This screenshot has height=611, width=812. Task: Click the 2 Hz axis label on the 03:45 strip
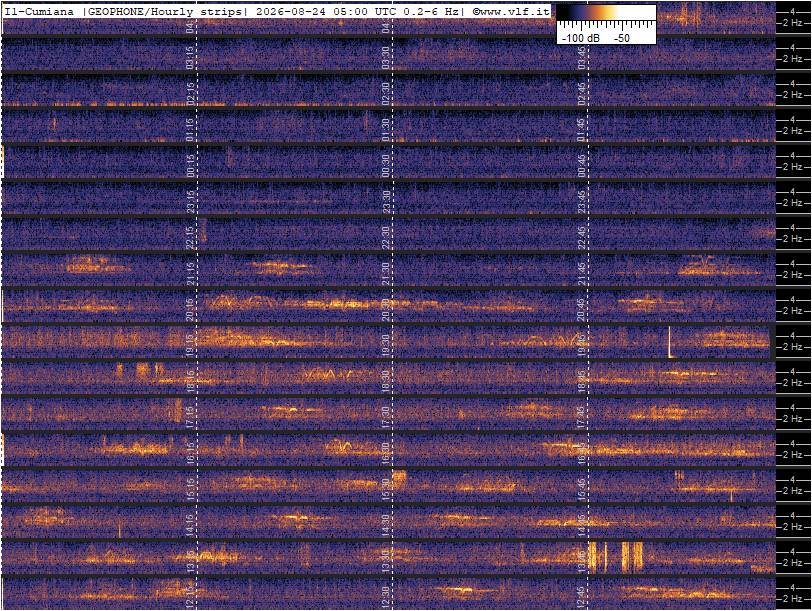(x=792, y=59)
